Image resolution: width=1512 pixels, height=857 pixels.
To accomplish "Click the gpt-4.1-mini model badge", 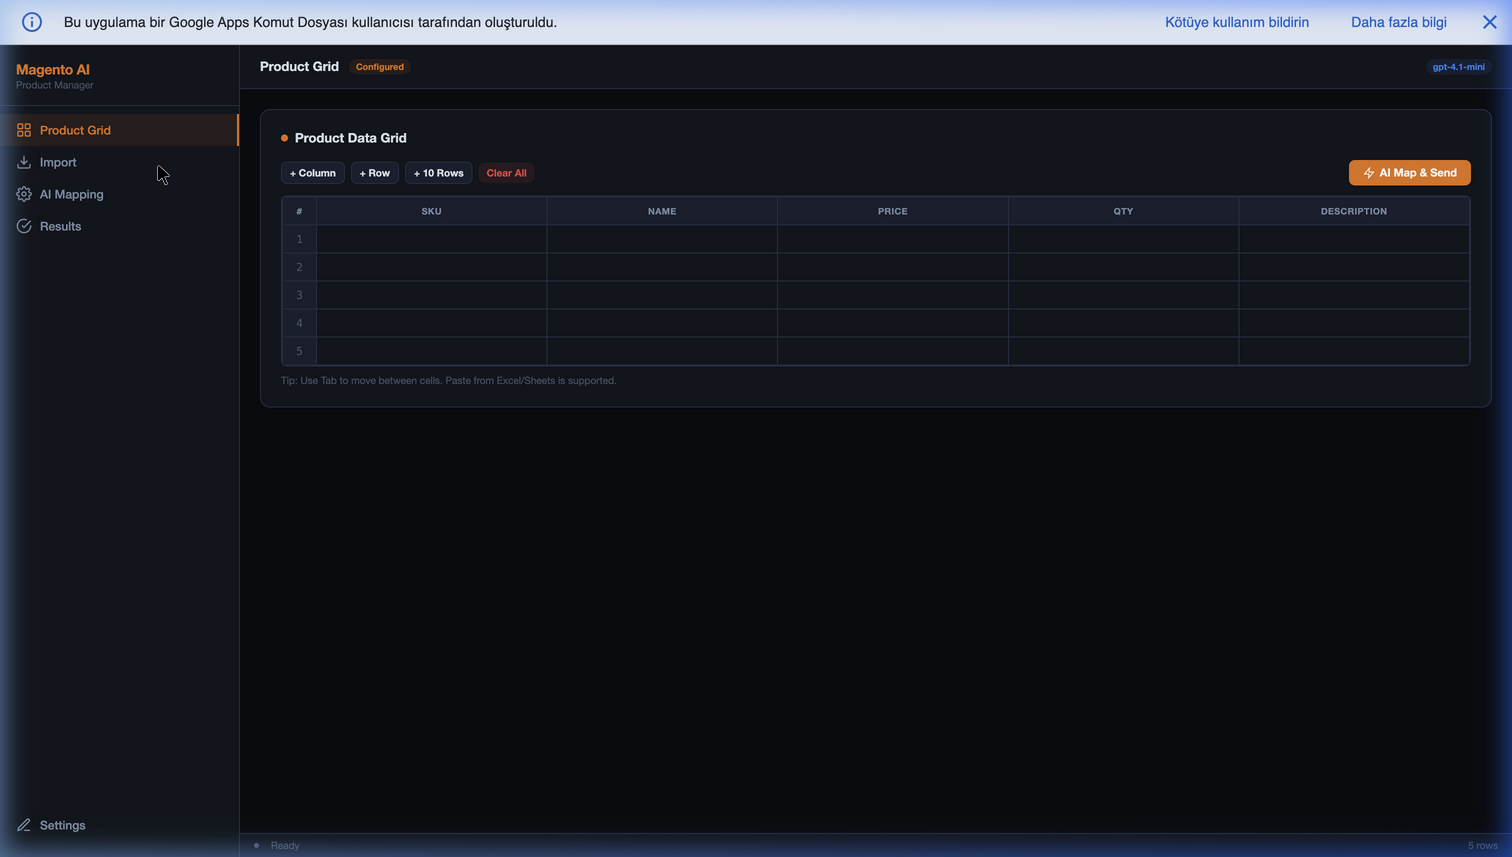I will pyautogui.click(x=1458, y=67).
